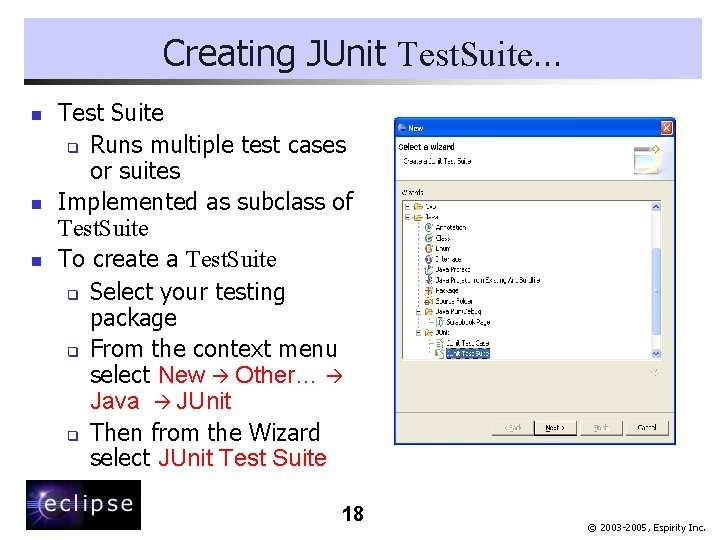Screen dimensions: 720x540
Task: Click the Finish button in the wizard
Action: (x=601, y=428)
